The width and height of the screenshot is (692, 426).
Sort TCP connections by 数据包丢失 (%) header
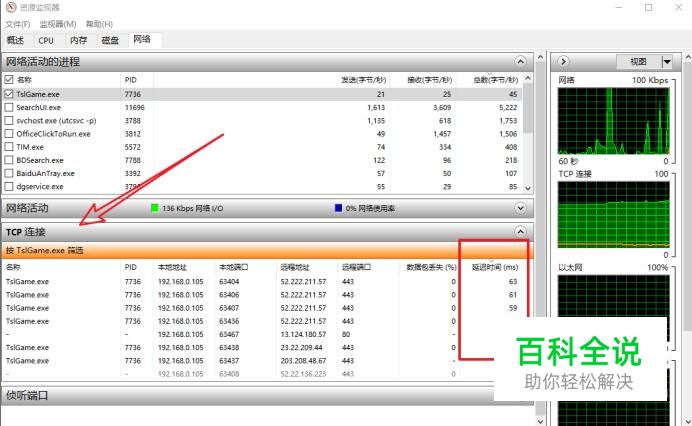click(x=431, y=268)
